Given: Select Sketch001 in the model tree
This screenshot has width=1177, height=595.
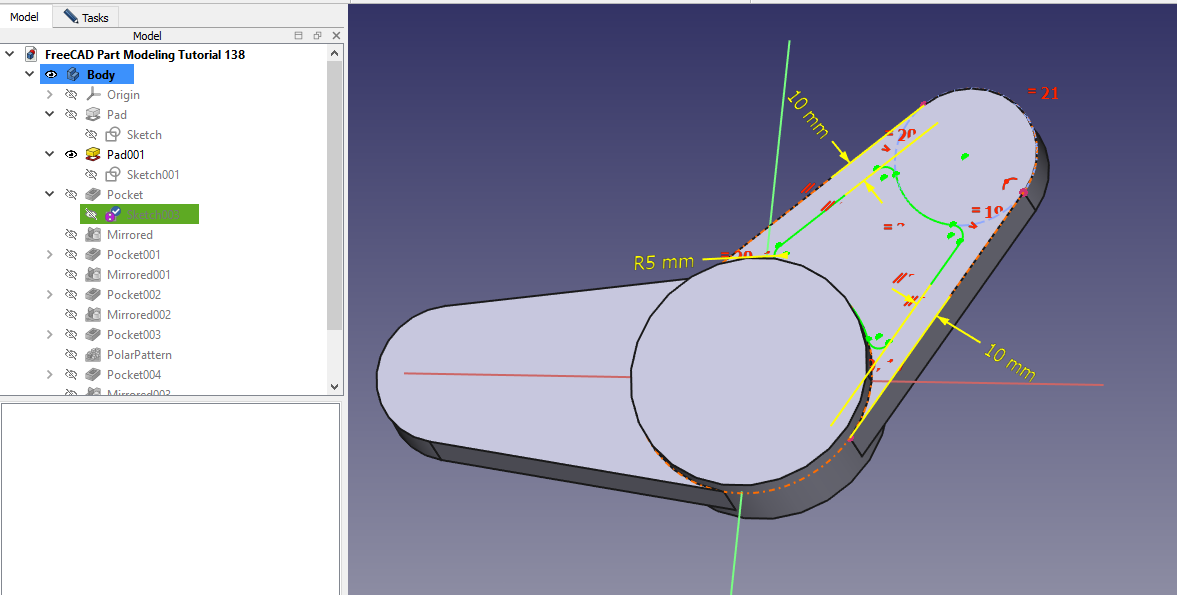Looking at the screenshot, I should tap(153, 175).
